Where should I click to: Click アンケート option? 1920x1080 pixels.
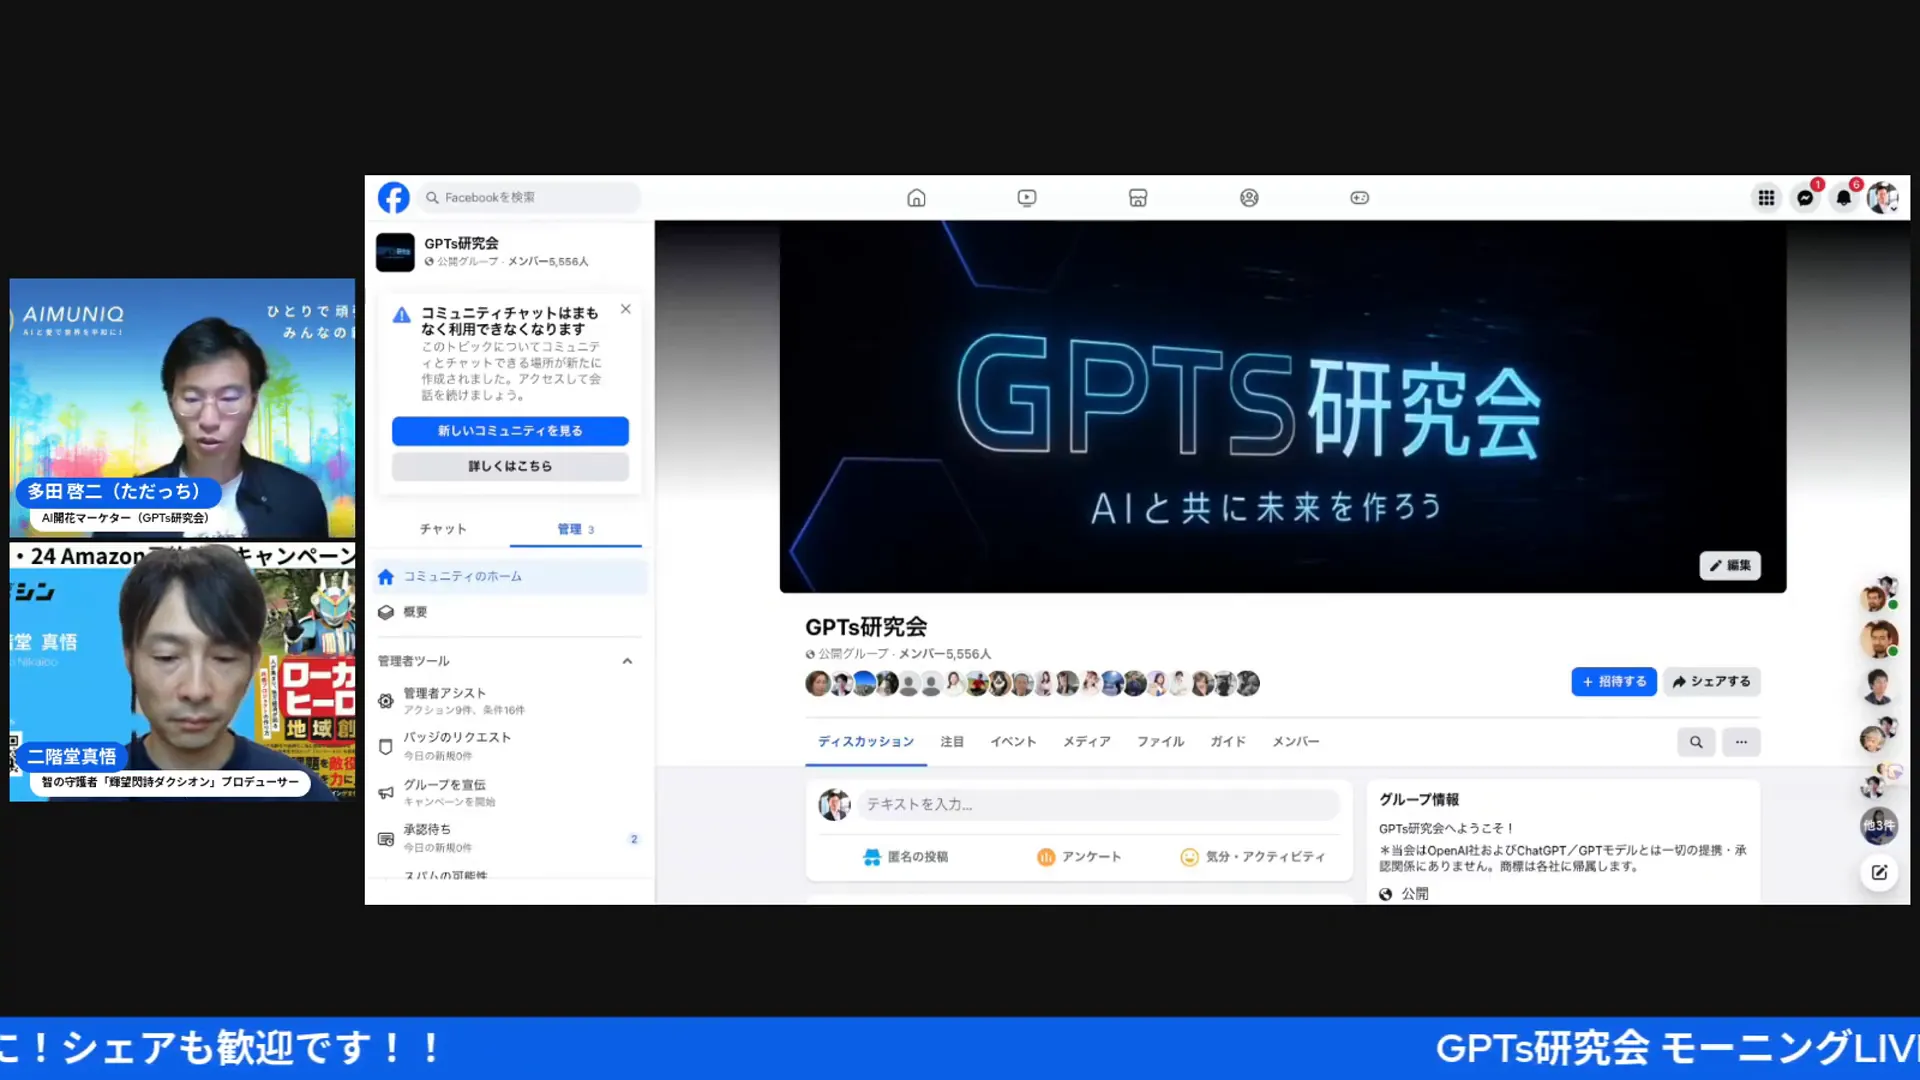click(1079, 857)
